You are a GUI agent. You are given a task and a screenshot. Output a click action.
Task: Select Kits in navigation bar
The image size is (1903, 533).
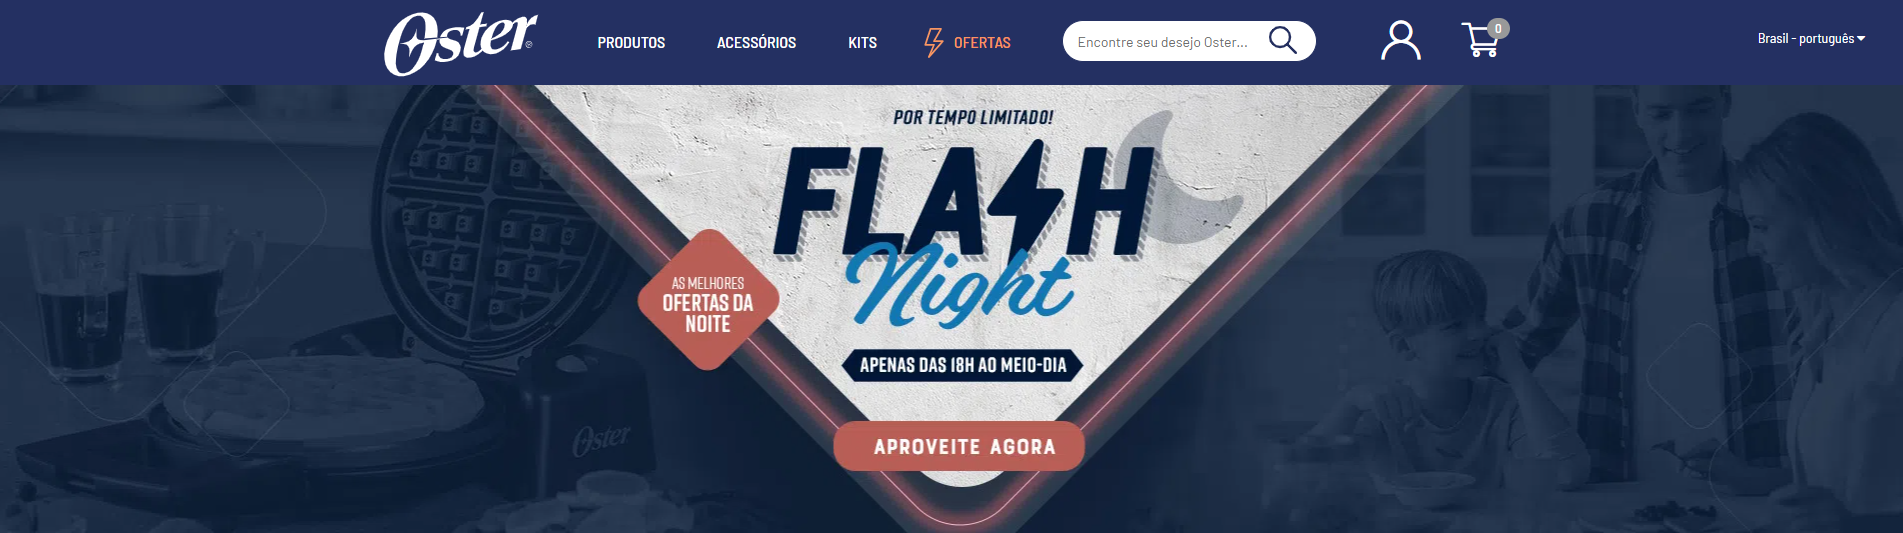862,42
